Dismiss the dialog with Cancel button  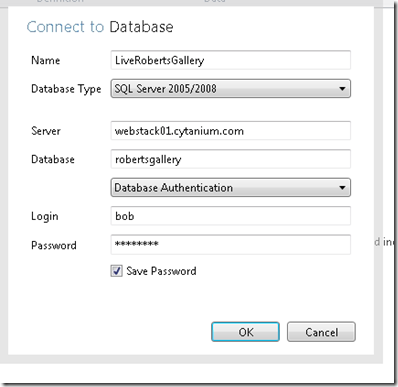click(x=321, y=332)
